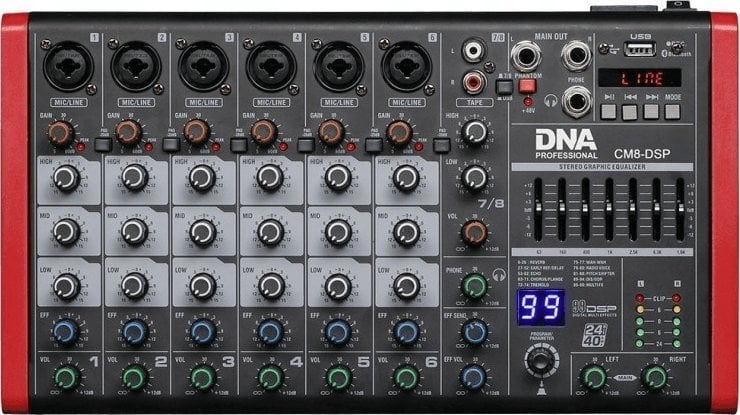Screen dimensions: 740x415
Task: Click the channel 6 green VOL knob
Action: (x=404, y=377)
